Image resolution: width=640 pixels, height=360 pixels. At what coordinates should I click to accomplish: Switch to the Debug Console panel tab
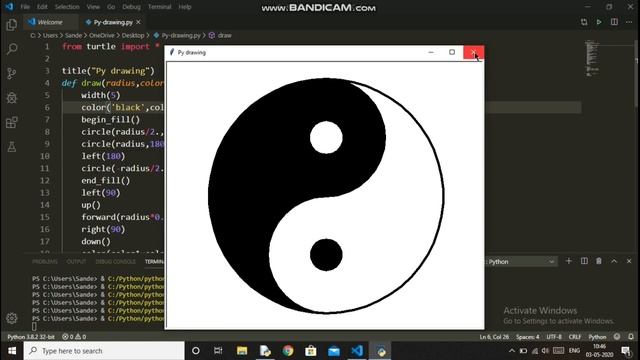(116, 262)
